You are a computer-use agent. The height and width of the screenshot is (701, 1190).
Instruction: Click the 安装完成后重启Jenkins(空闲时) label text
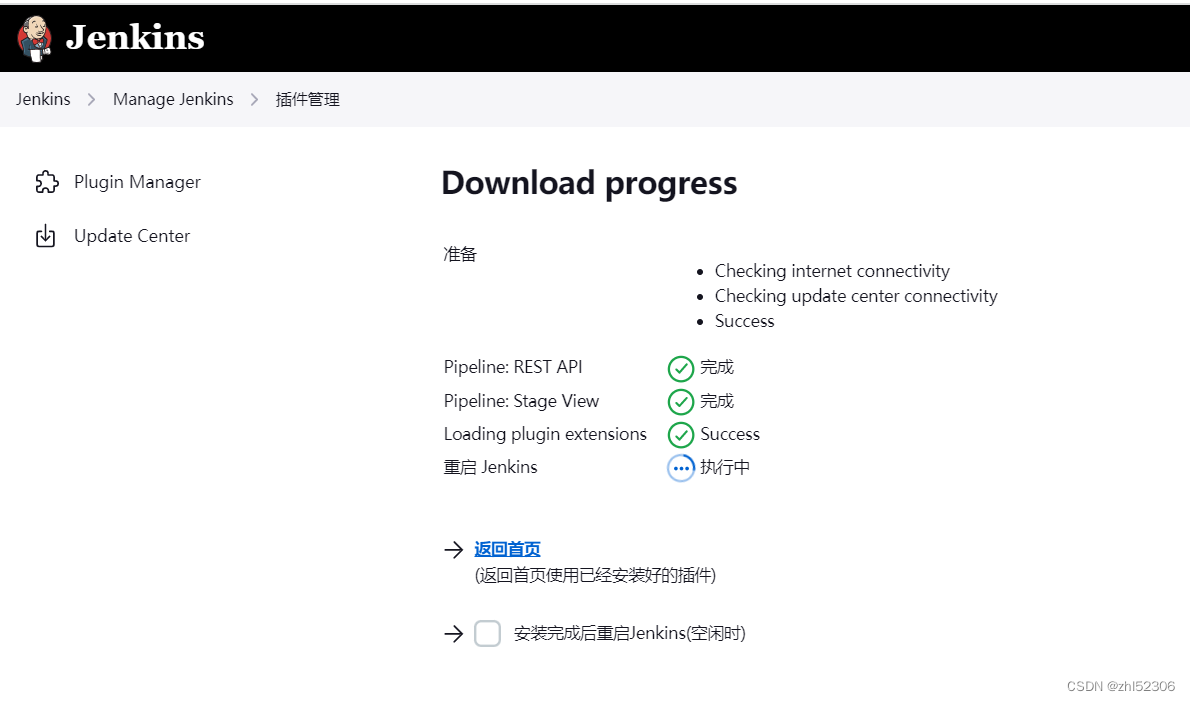click(630, 633)
